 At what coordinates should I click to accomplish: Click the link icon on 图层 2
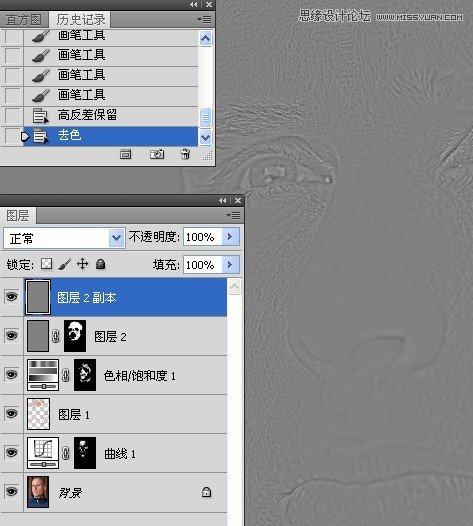56,336
